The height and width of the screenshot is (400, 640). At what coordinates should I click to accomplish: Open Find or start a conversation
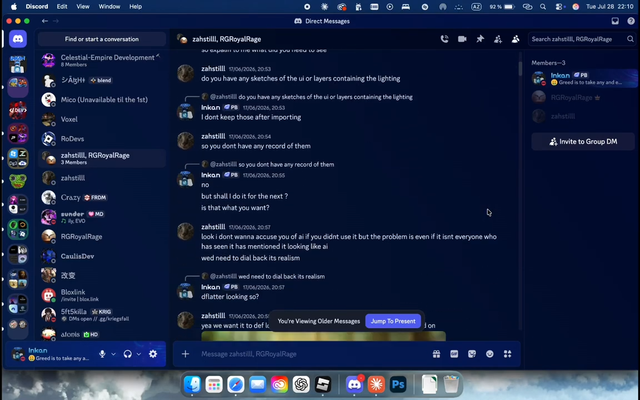pyautogui.click(x=102, y=39)
